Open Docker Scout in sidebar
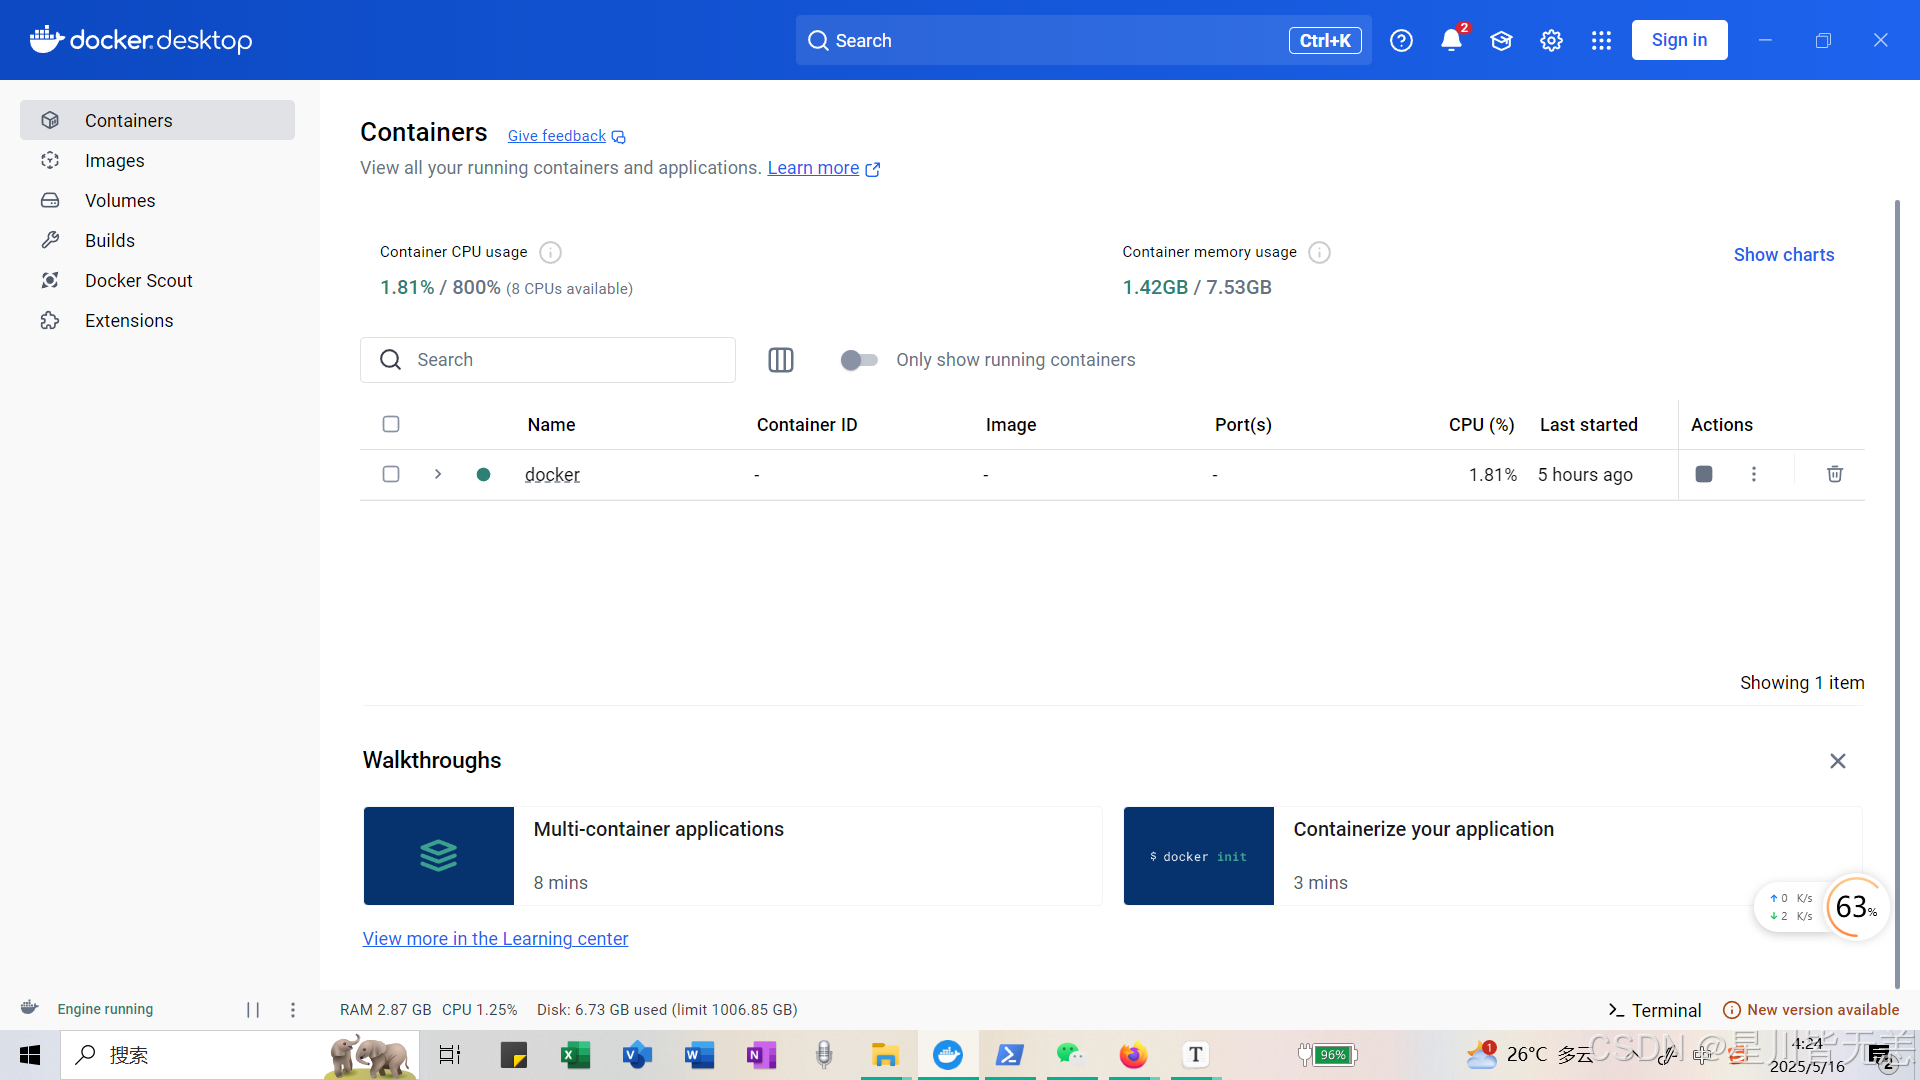The width and height of the screenshot is (1920, 1080). 138,280
